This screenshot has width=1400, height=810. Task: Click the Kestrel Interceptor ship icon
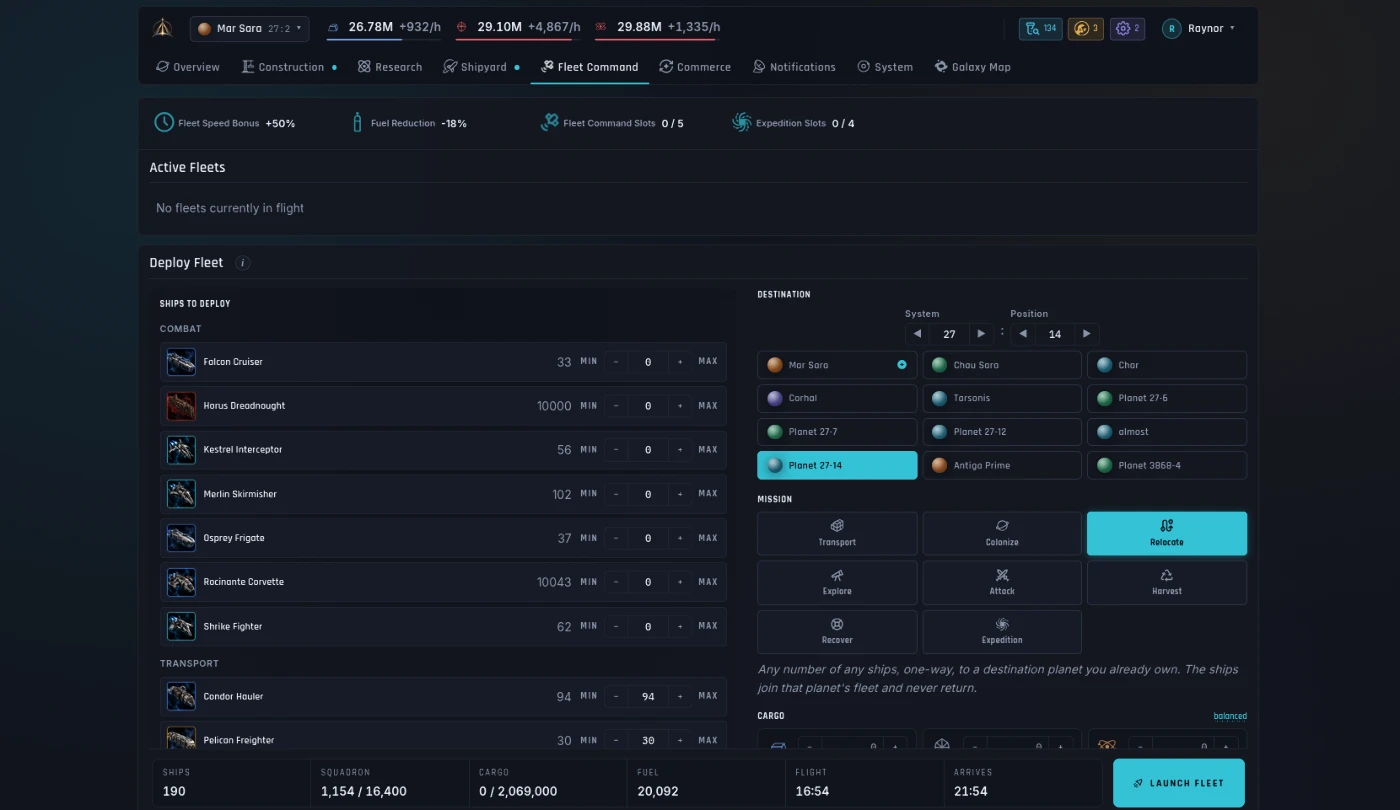181,450
